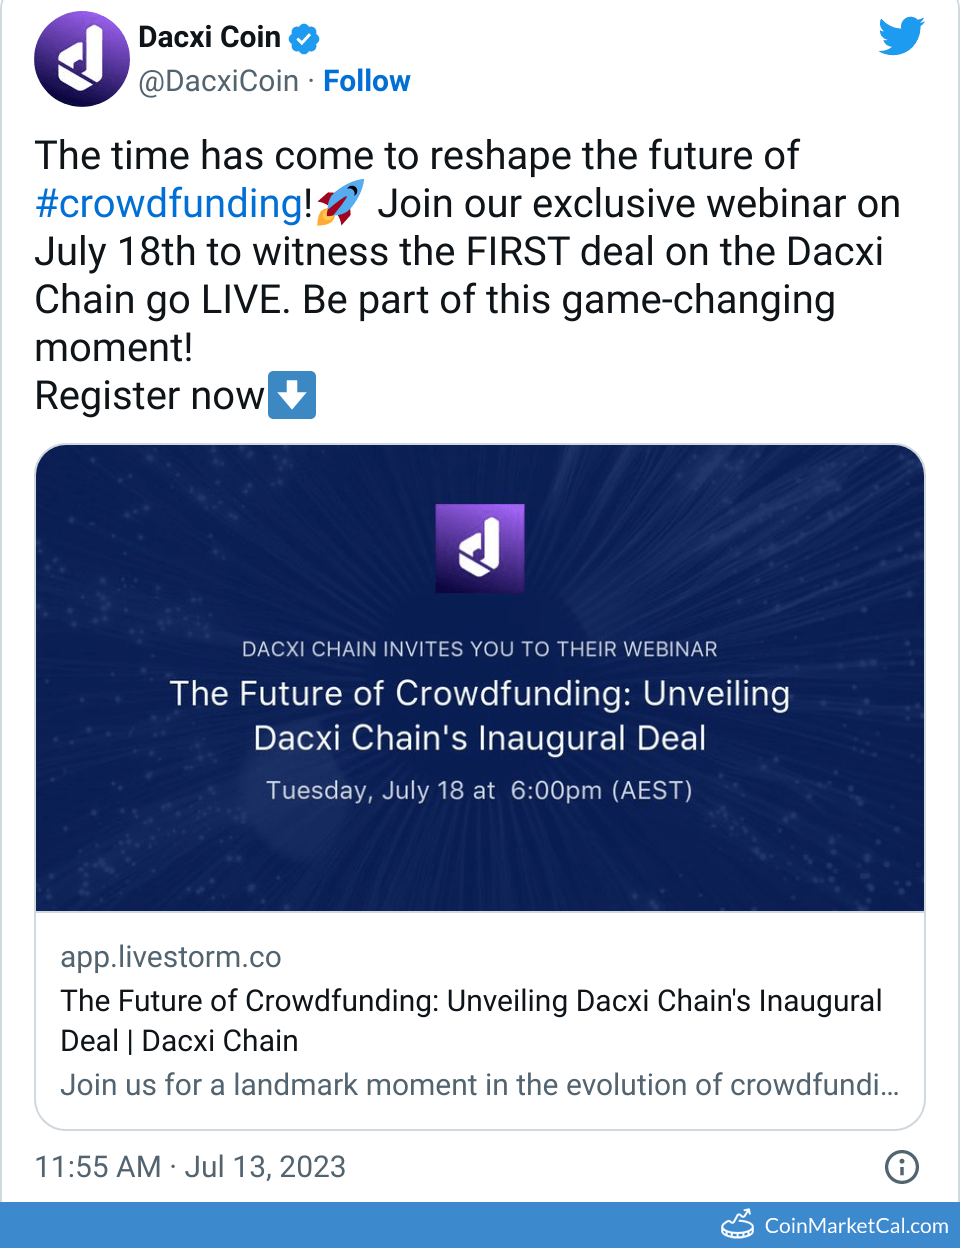This screenshot has width=960, height=1248.
Task: Open the app.livestorm.co domain link
Action: point(171,957)
